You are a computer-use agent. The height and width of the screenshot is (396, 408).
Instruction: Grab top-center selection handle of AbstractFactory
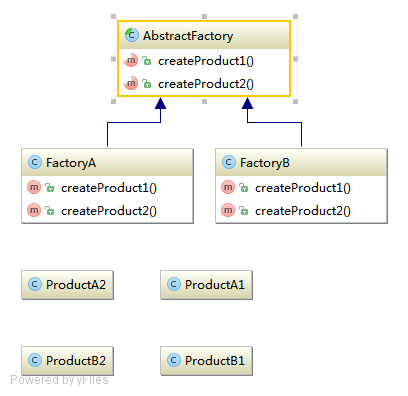click(204, 16)
